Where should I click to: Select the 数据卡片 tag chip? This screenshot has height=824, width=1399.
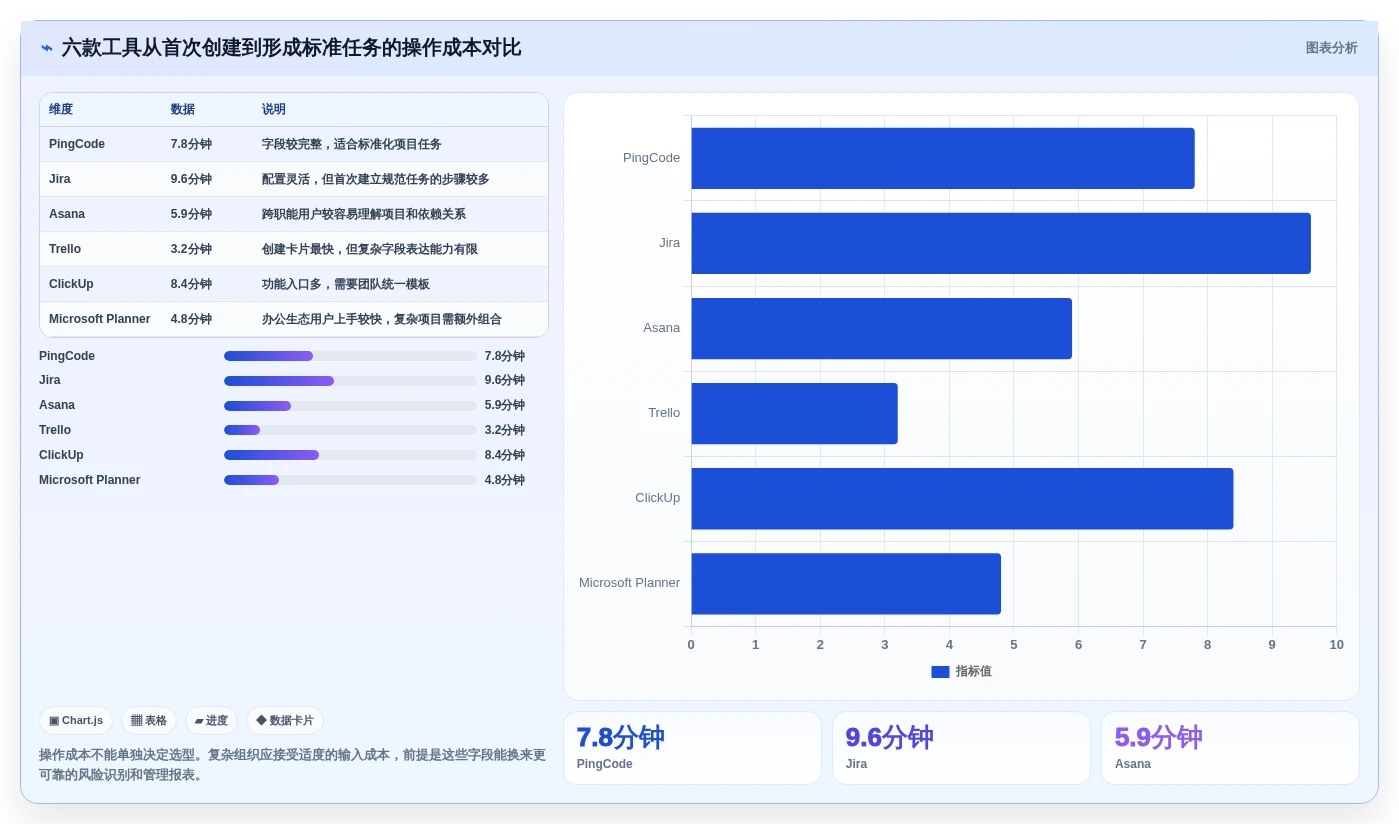(x=285, y=720)
